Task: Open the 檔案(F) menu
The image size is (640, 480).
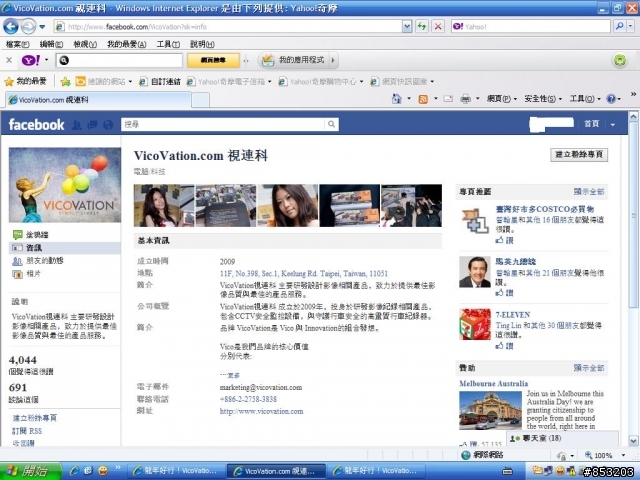Action: pos(18,44)
